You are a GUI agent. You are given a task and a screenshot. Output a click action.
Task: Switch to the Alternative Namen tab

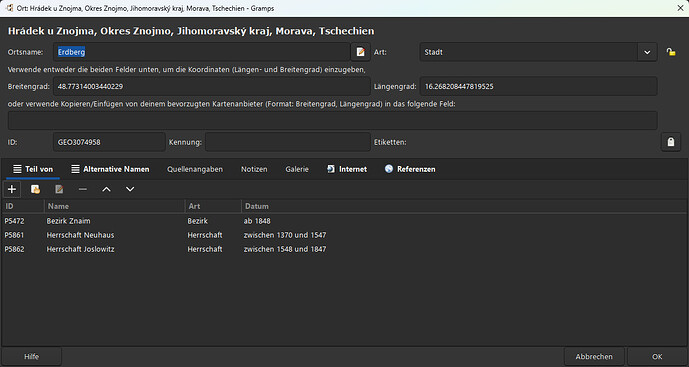pyautogui.click(x=110, y=169)
